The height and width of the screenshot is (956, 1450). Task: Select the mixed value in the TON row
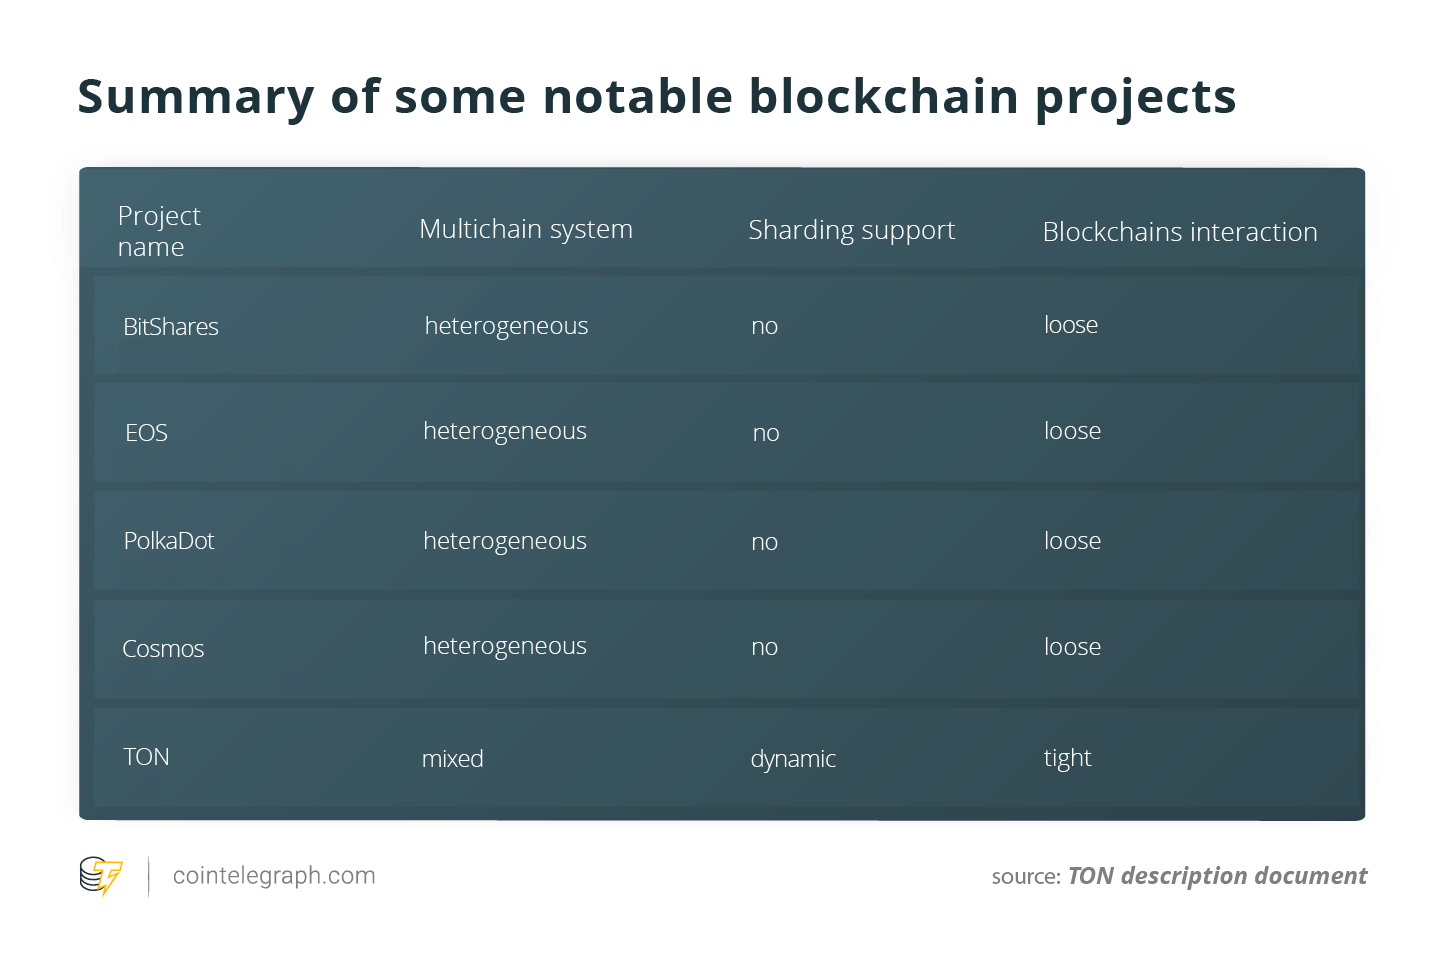pos(452,759)
